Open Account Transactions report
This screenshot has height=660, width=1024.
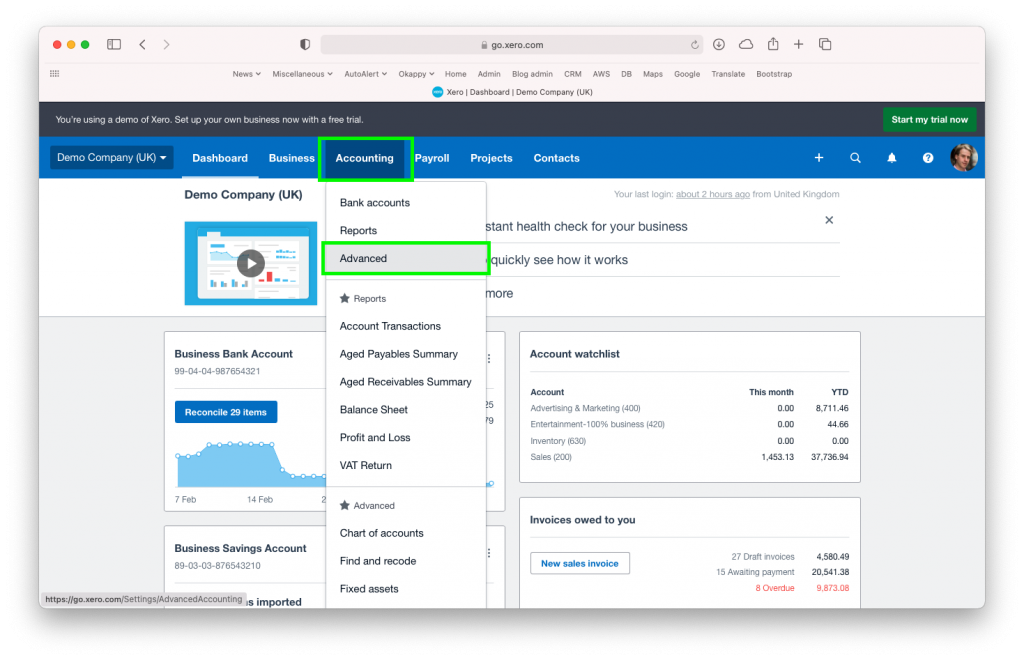[406, 326]
